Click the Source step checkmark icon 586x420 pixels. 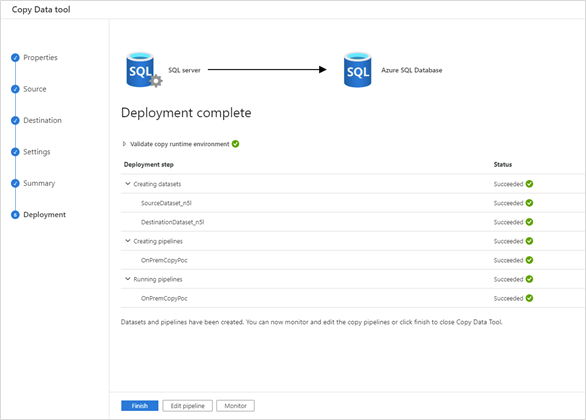15,89
